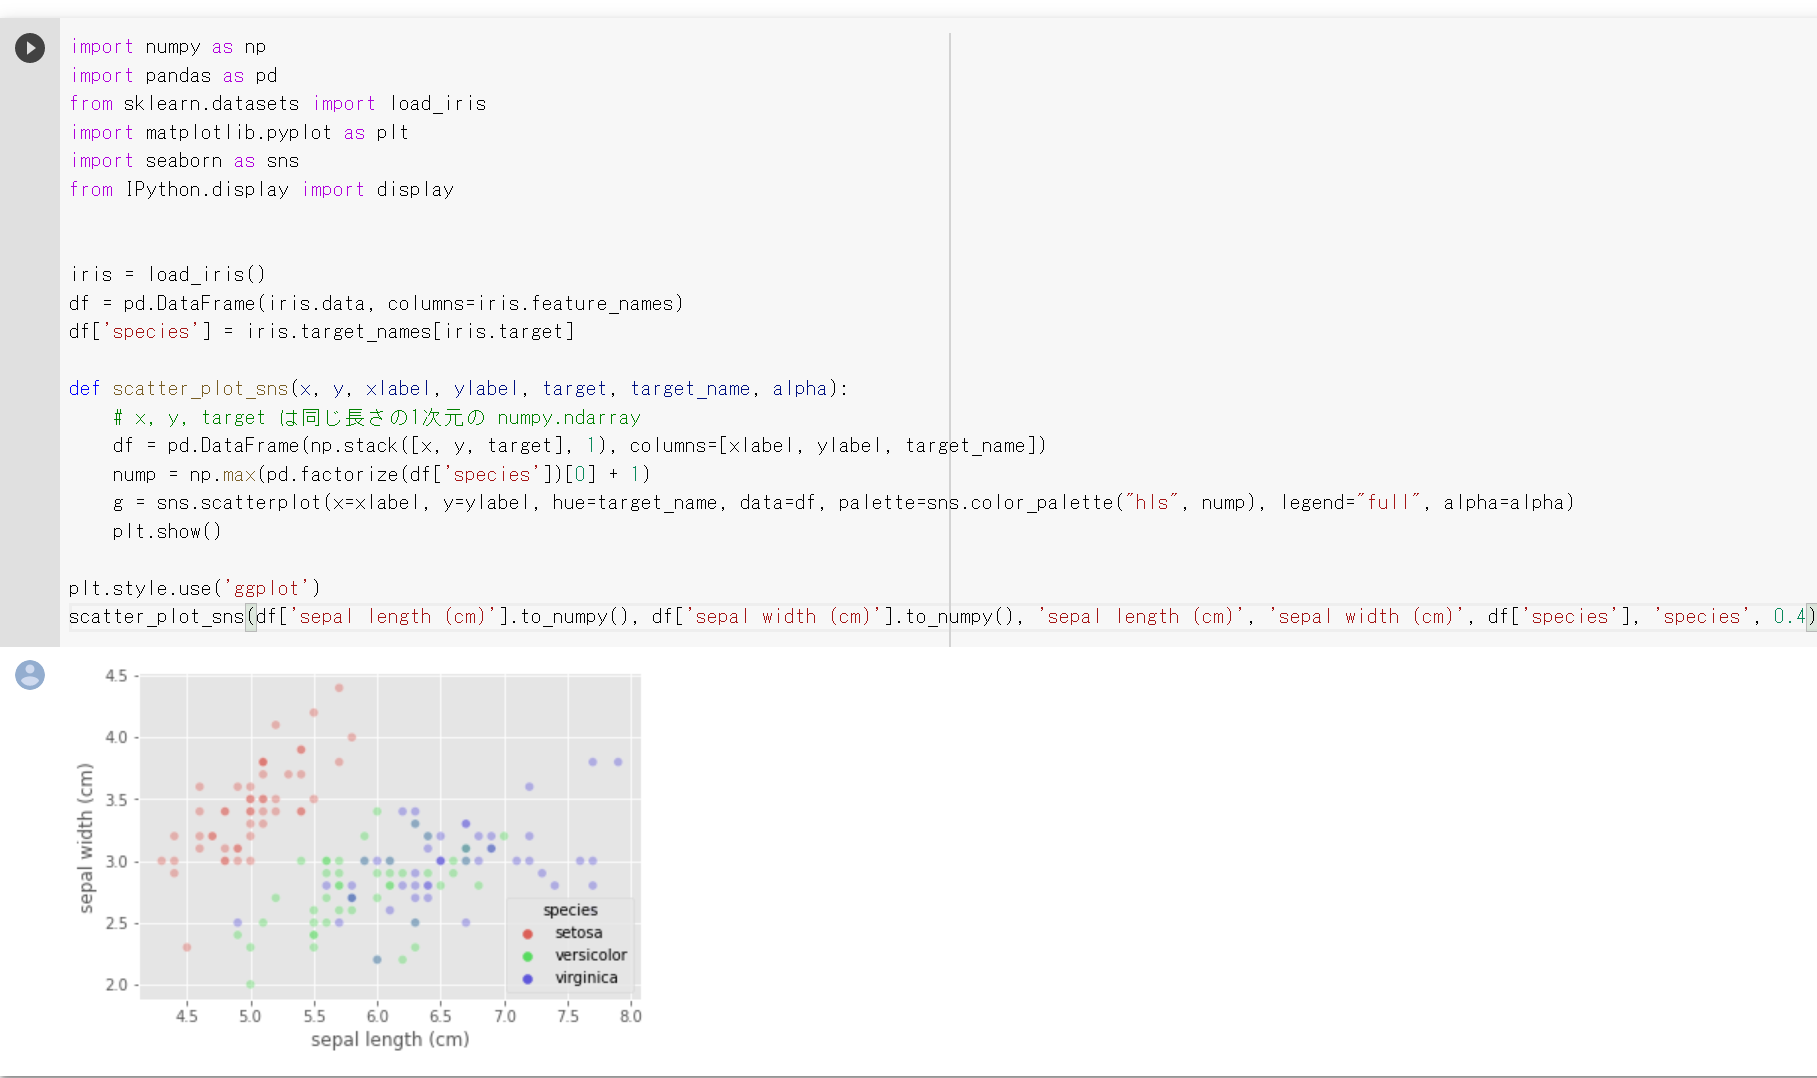Click the 'sepal width (cm)' y-axis label
This screenshot has width=1817, height=1078.
[86, 838]
